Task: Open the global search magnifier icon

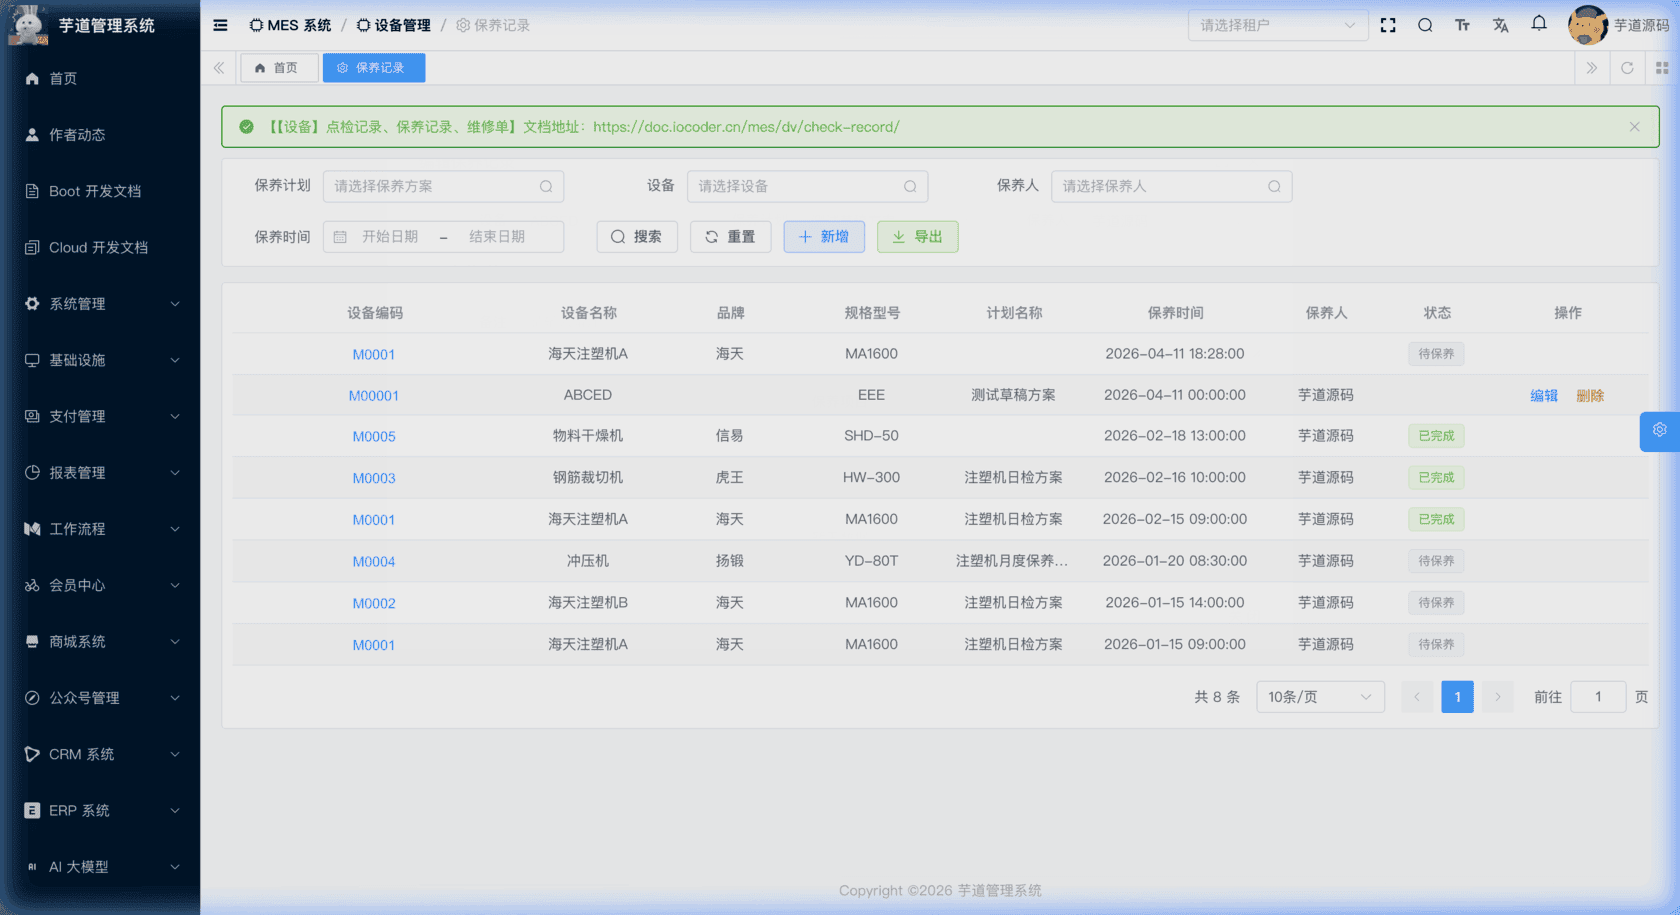Action: [x=1425, y=25]
